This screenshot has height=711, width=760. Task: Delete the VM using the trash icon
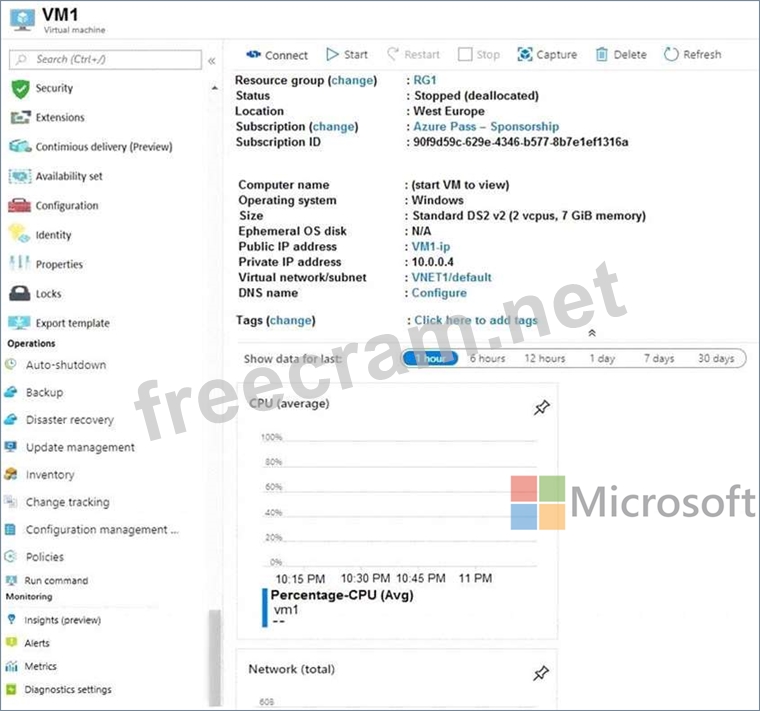tap(601, 55)
